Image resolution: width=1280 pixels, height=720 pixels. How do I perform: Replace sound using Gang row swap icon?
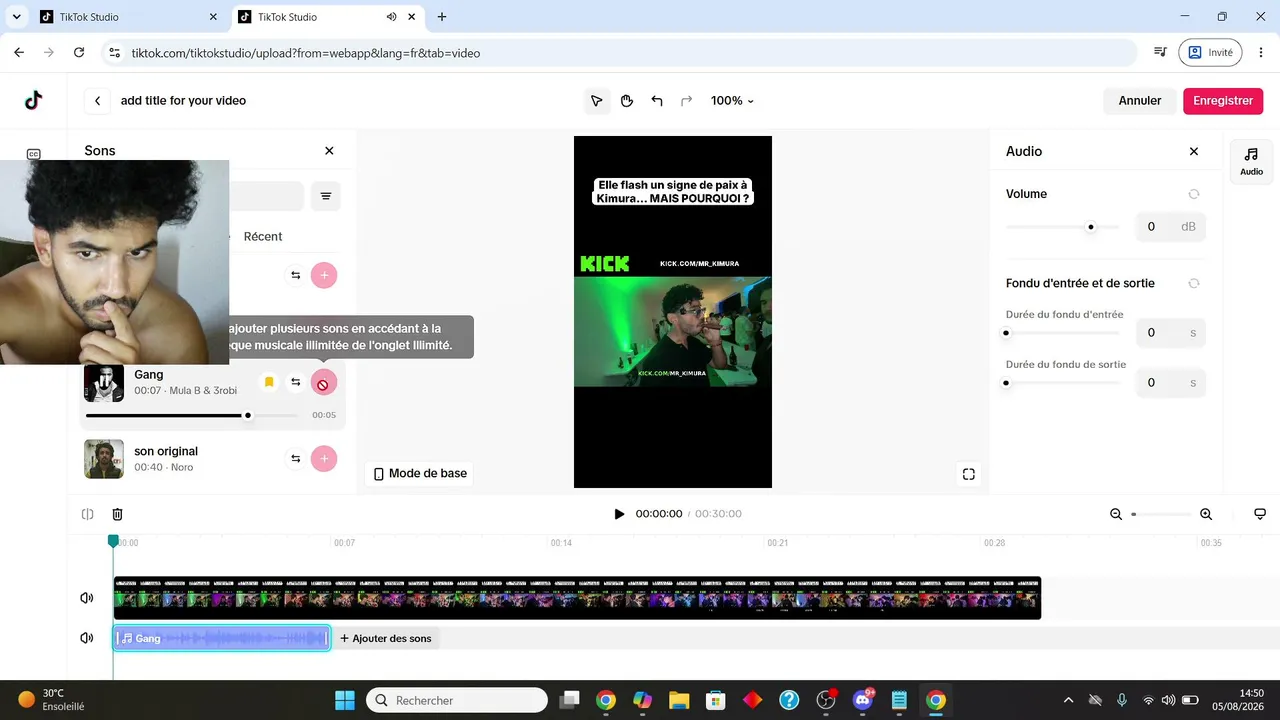point(296,383)
